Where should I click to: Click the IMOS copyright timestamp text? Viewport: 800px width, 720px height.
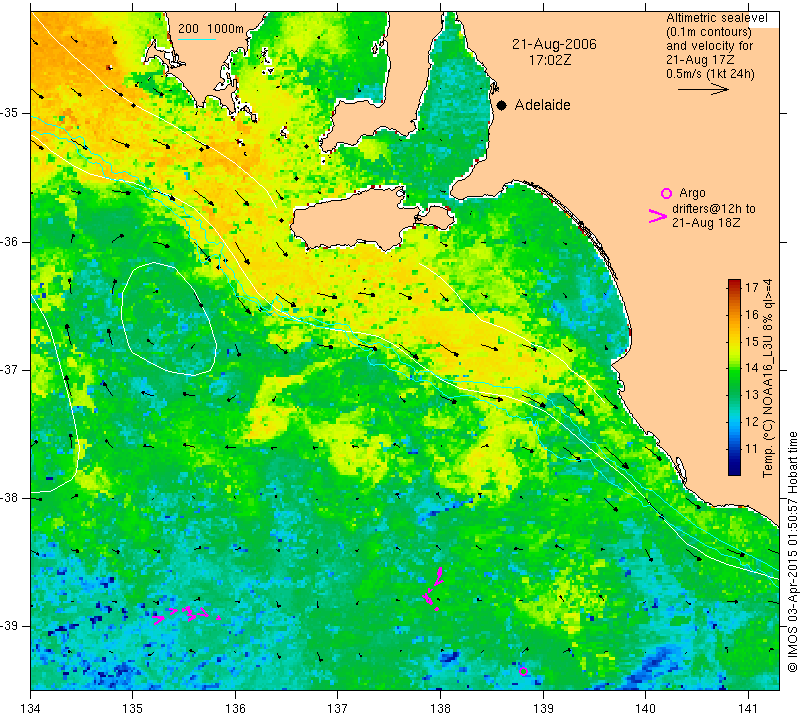(x=792, y=551)
